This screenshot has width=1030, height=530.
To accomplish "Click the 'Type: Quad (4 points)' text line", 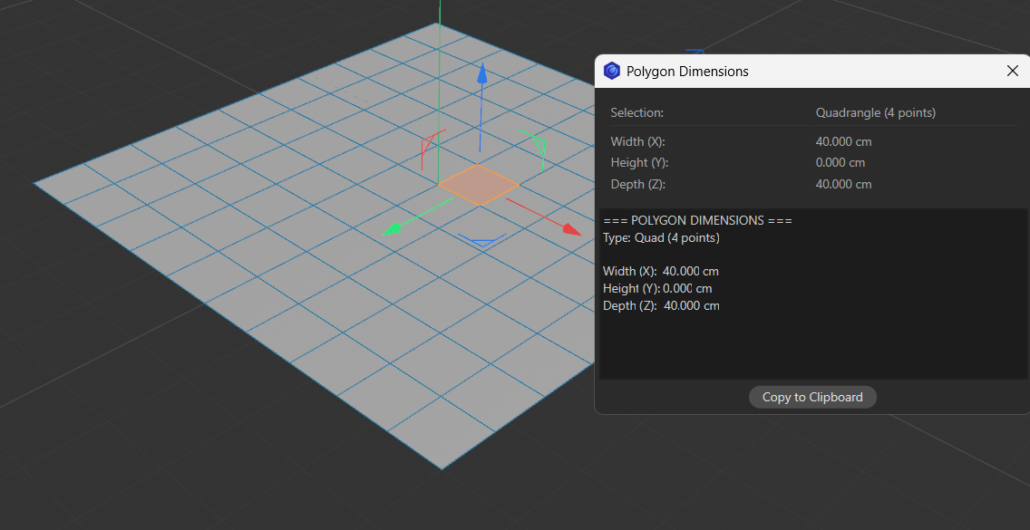I will click(661, 238).
